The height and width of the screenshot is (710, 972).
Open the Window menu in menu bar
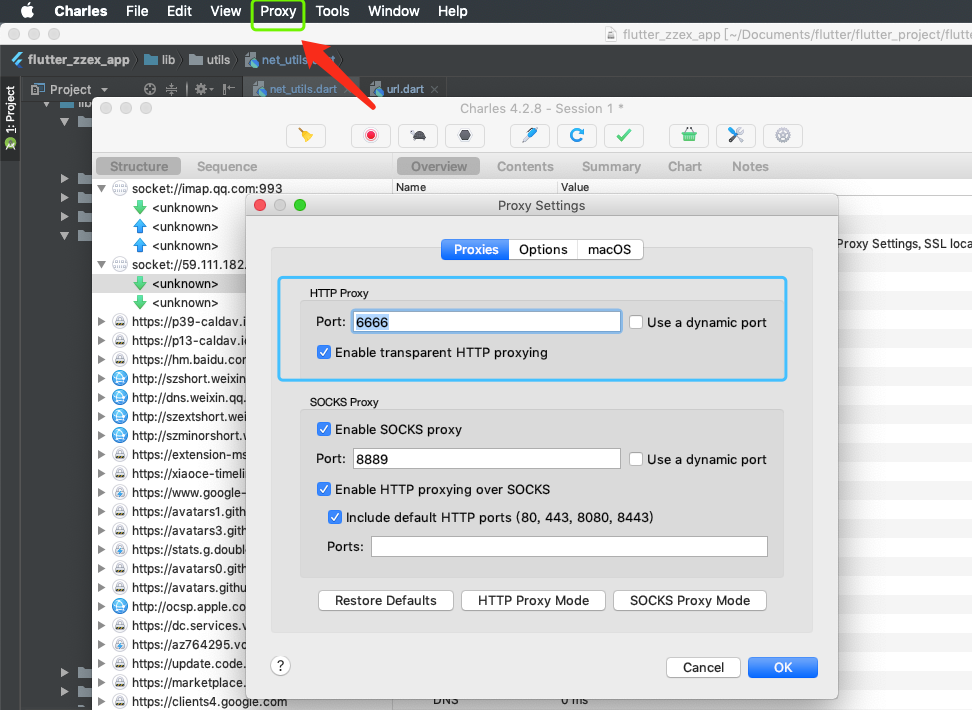click(394, 11)
